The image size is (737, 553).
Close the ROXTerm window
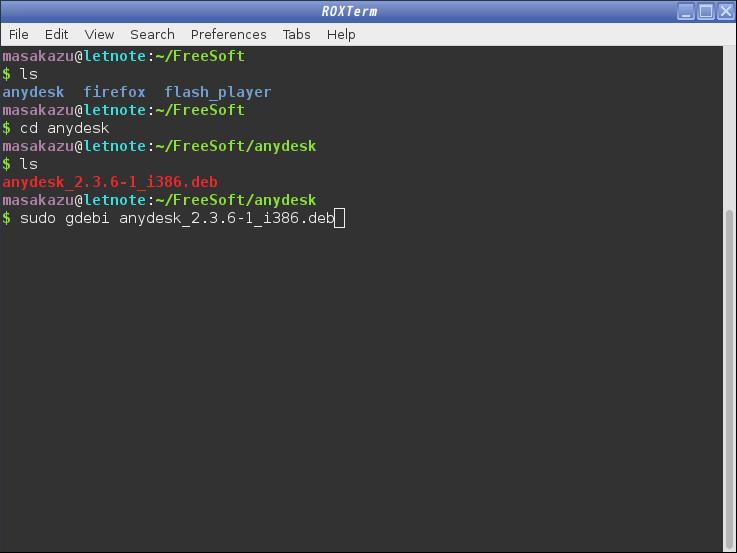pos(725,11)
